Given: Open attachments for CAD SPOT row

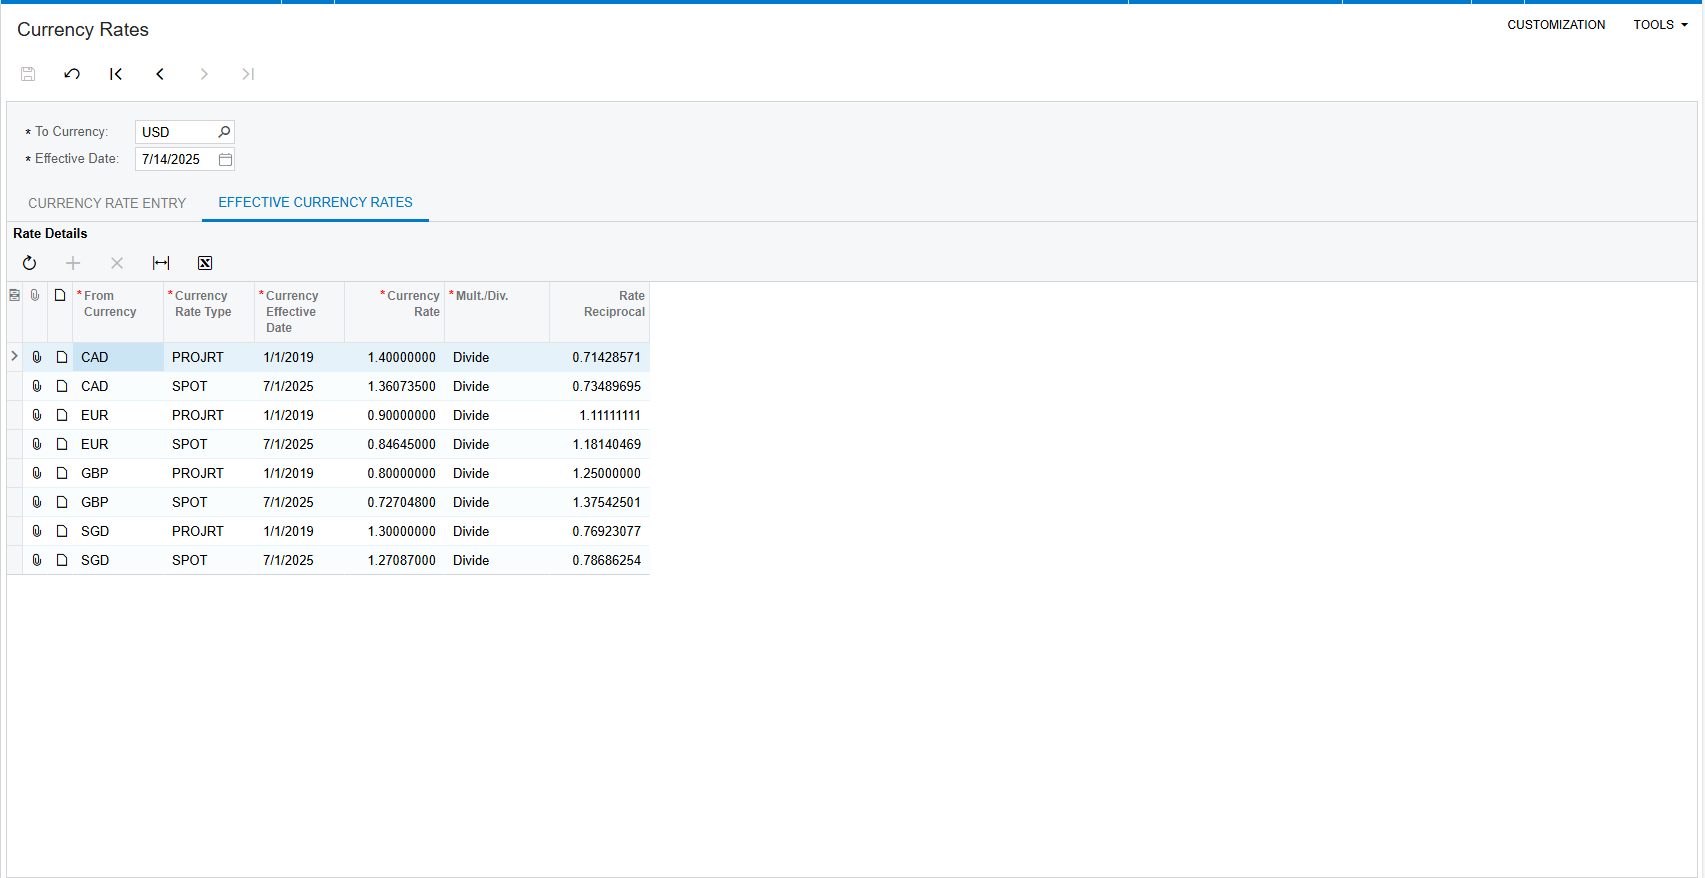Looking at the screenshot, I should 37,386.
